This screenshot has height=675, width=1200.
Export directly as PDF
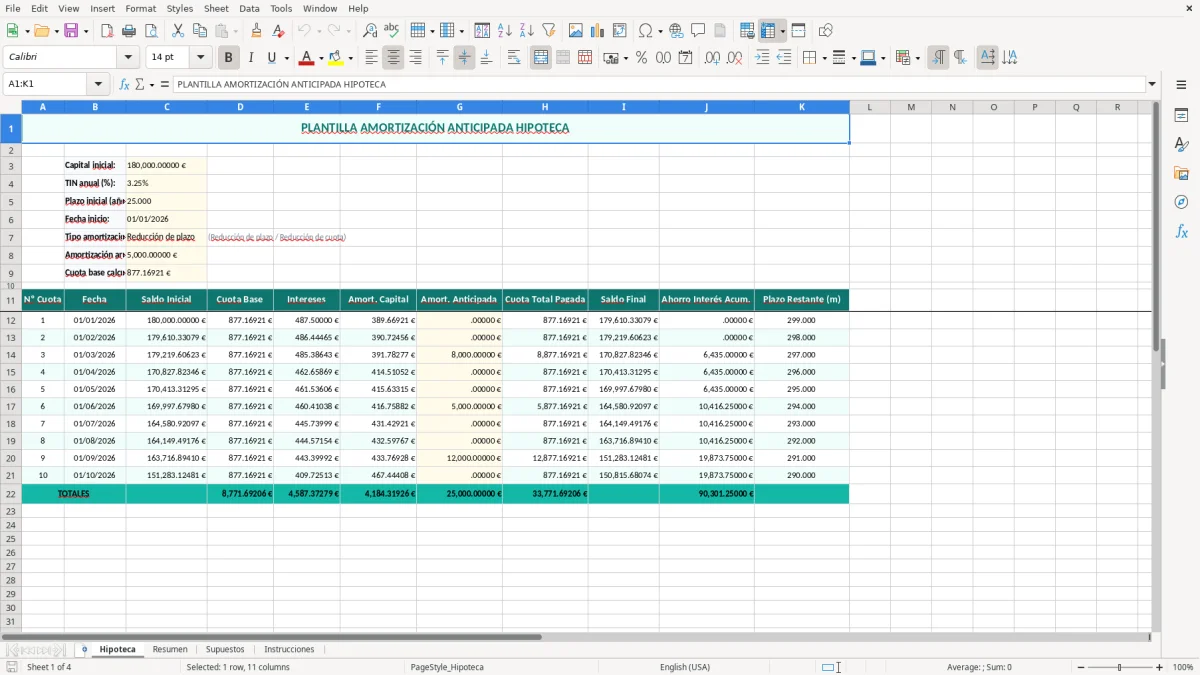pos(107,31)
